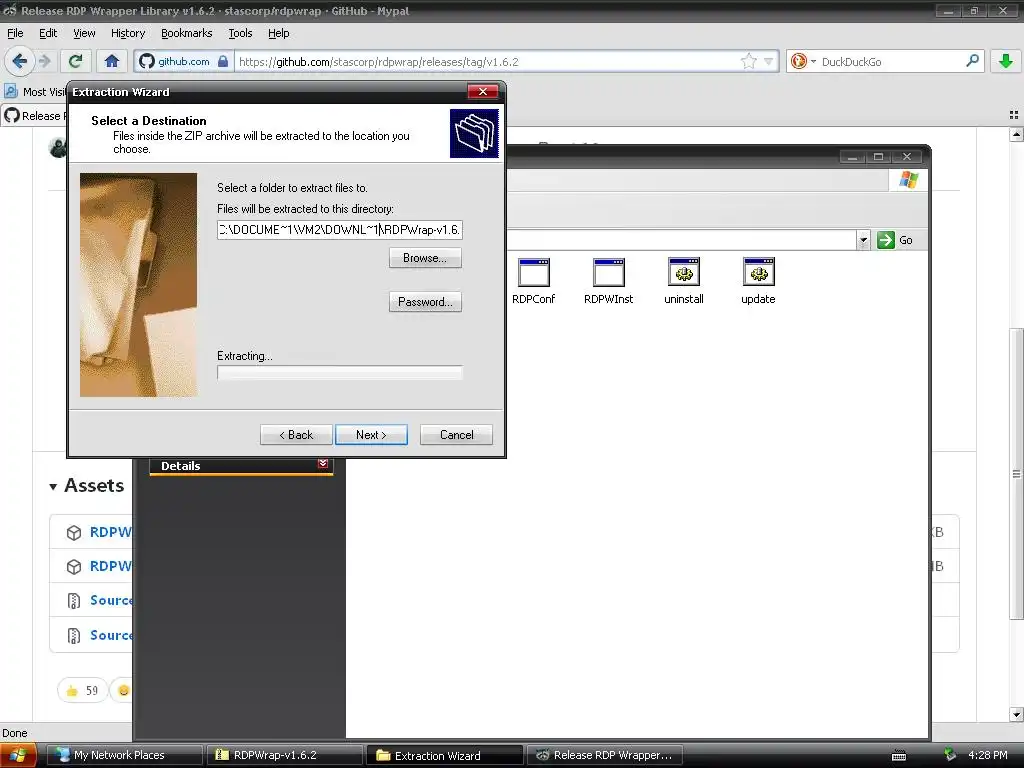Select the Release browser tab
This screenshot has width=1024, height=768.
click(34, 116)
